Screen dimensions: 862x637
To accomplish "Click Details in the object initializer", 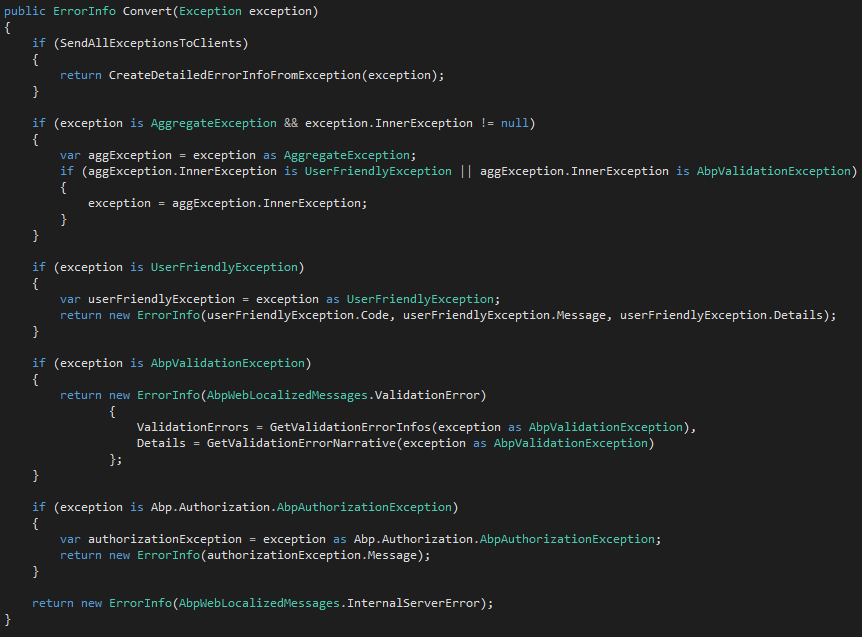I will (161, 443).
